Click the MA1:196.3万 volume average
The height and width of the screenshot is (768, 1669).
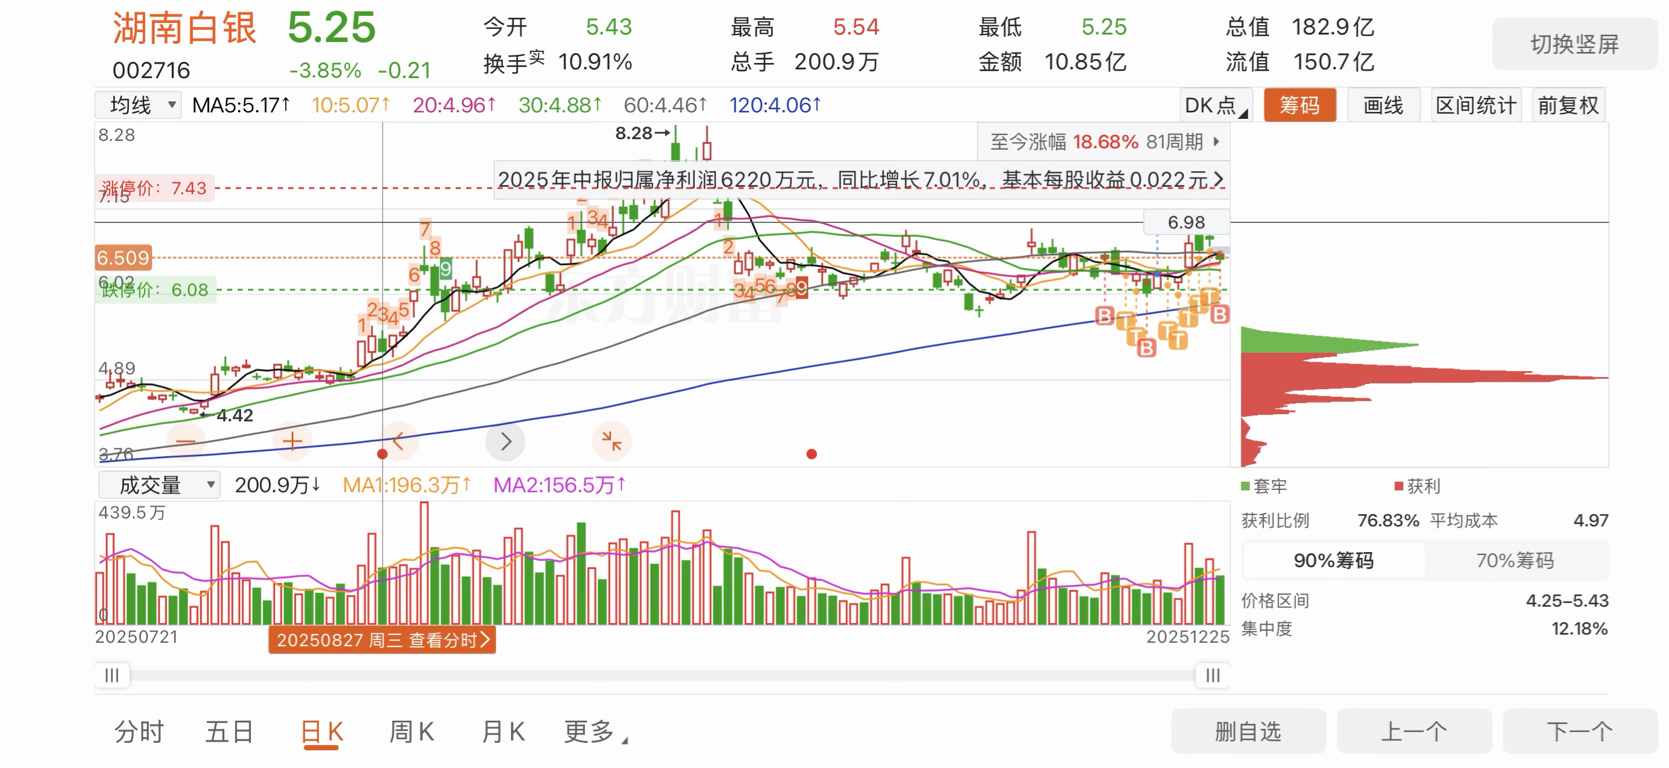point(406,485)
